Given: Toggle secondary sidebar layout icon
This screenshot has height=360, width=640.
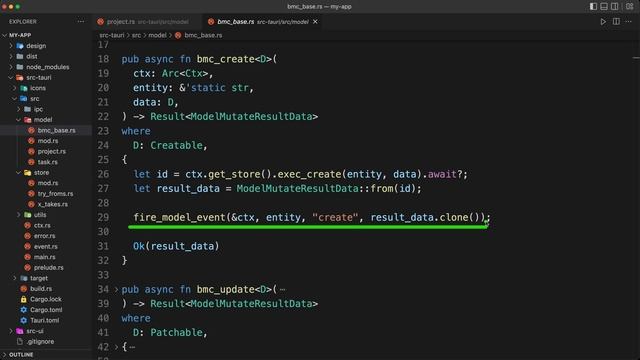Looking at the screenshot, I should (x=614, y=7).
